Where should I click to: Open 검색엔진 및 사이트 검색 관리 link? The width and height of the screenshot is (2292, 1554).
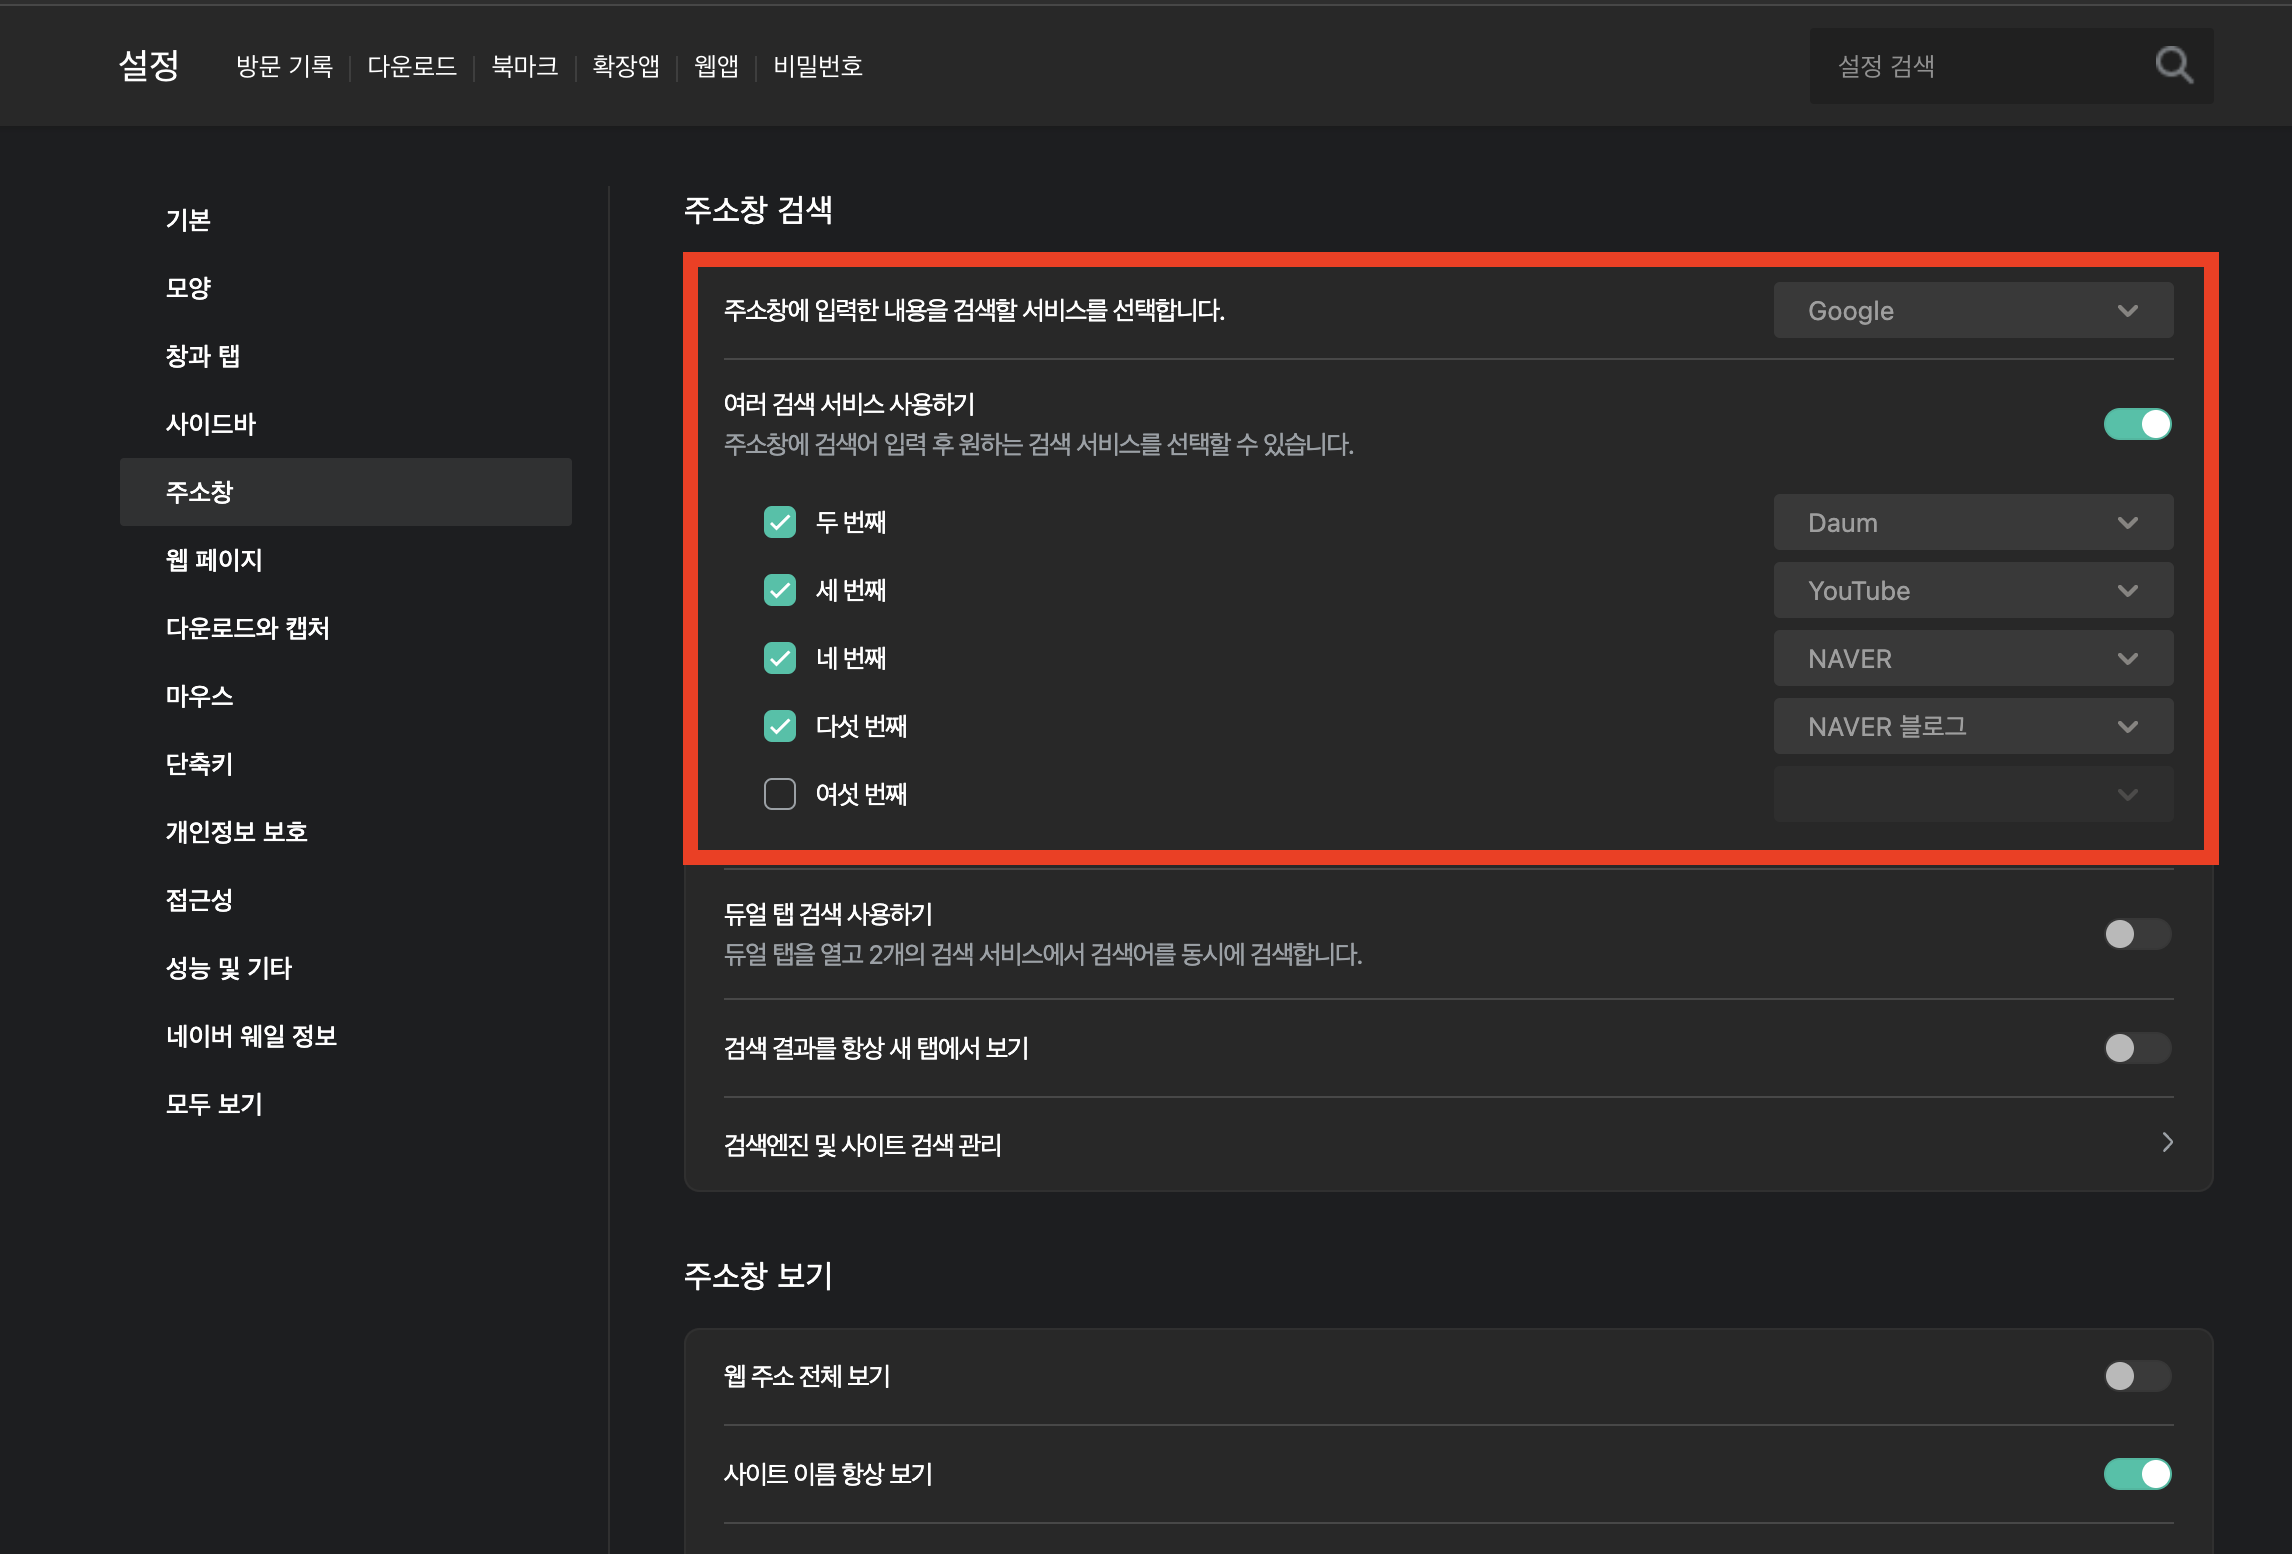862,1144
